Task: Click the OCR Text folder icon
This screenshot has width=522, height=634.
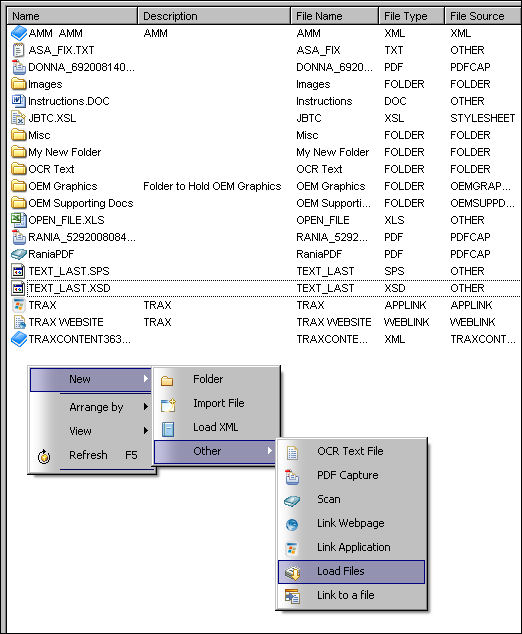Action: point(19,169)
